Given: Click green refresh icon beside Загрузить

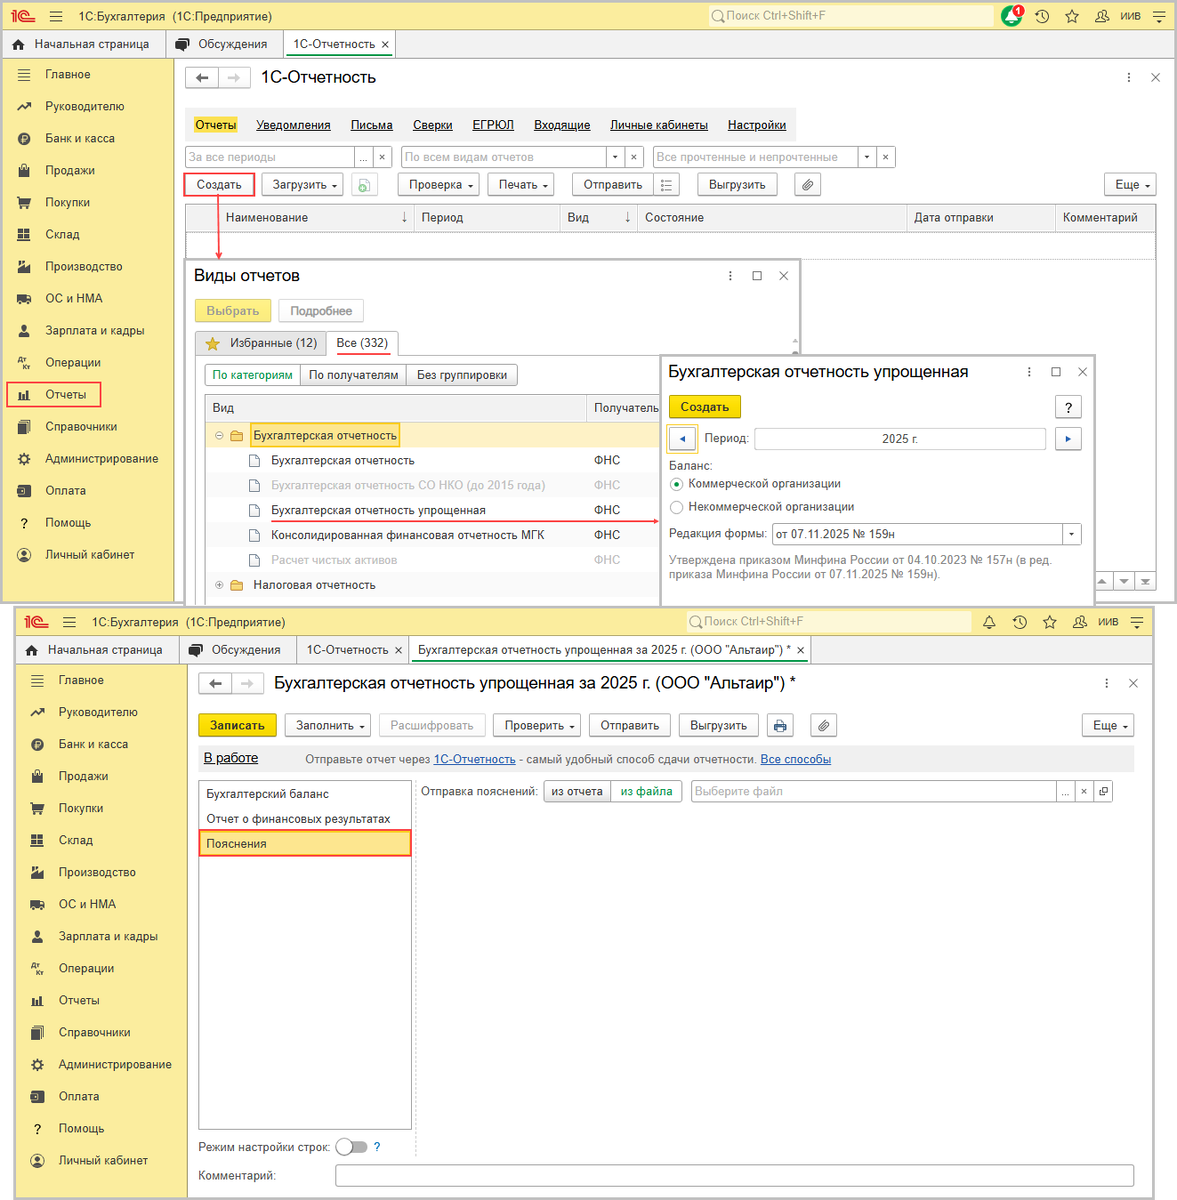Looking at the screenshot, I should (364, 185).
